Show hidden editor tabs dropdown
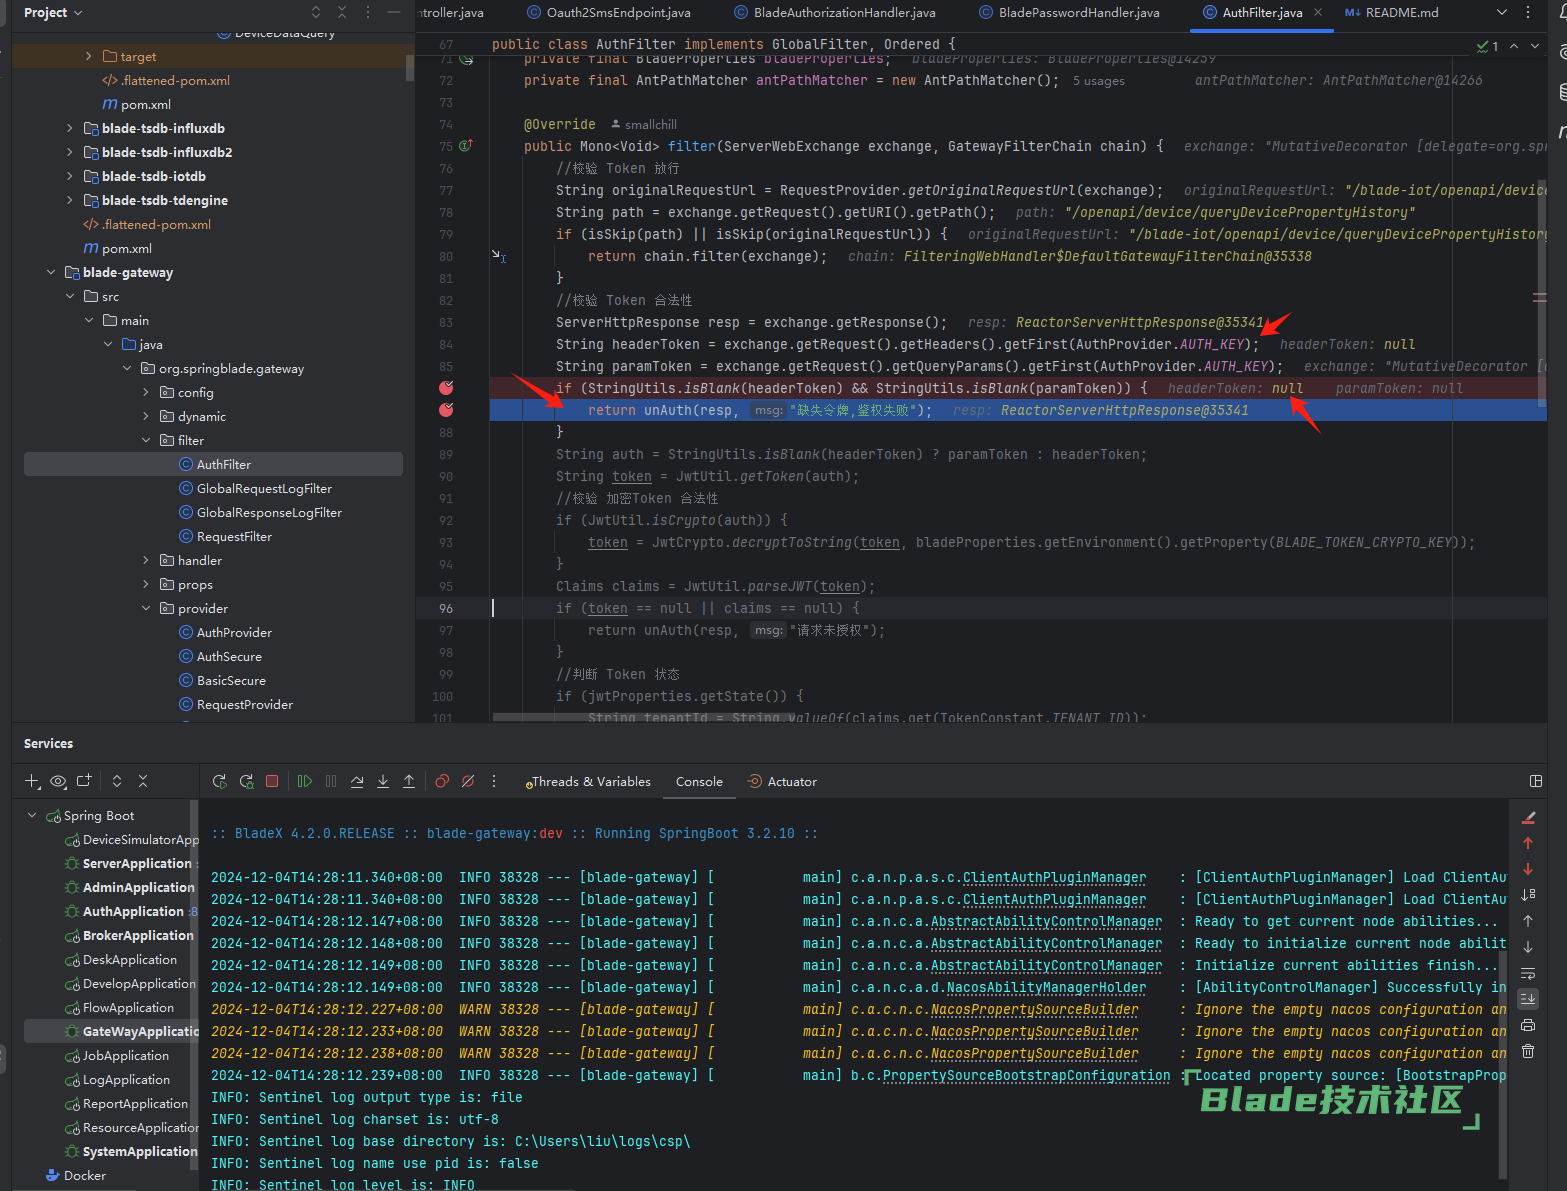The height and width of the screenshot is (1191, 1567). (1502, 12)
